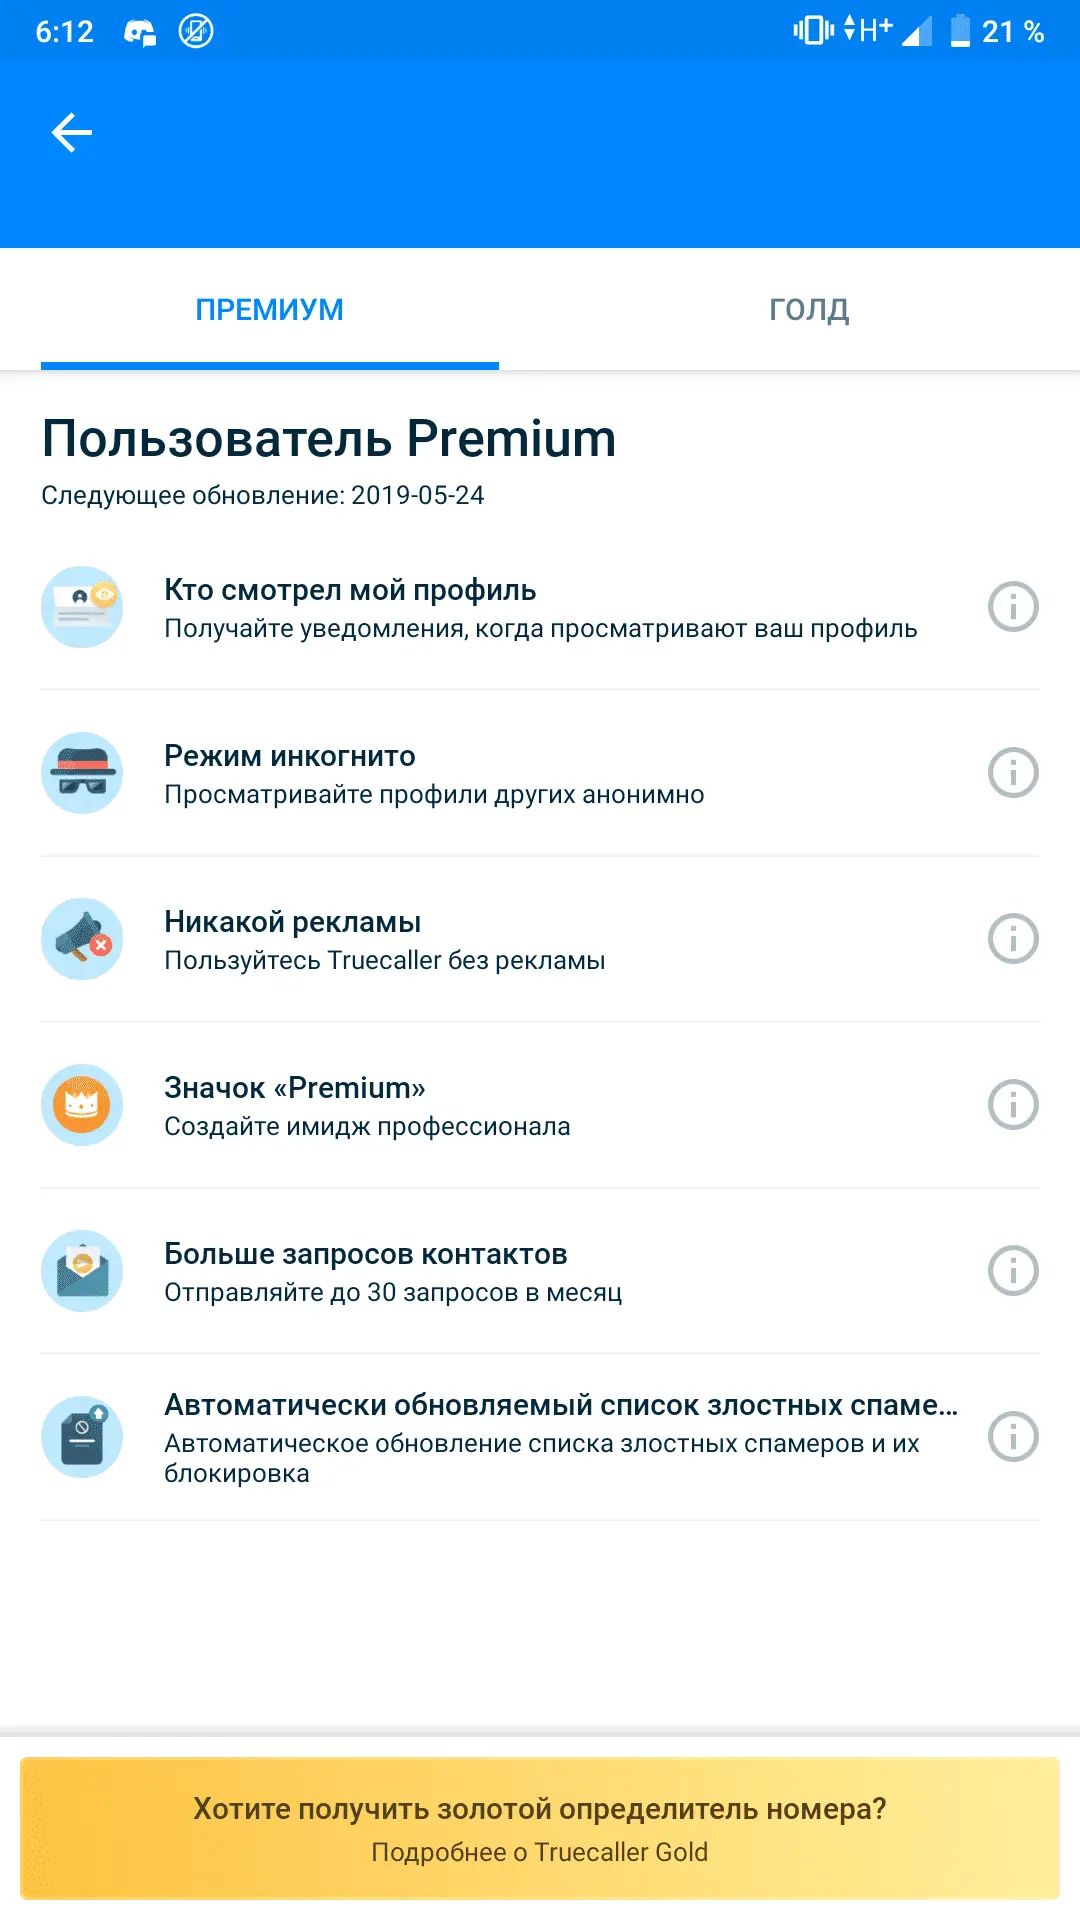1080x1920 pixels.
Task: Show details for 'Больше запросов контактов'
Action: pyautogui.click(x=1013, y=1271)
